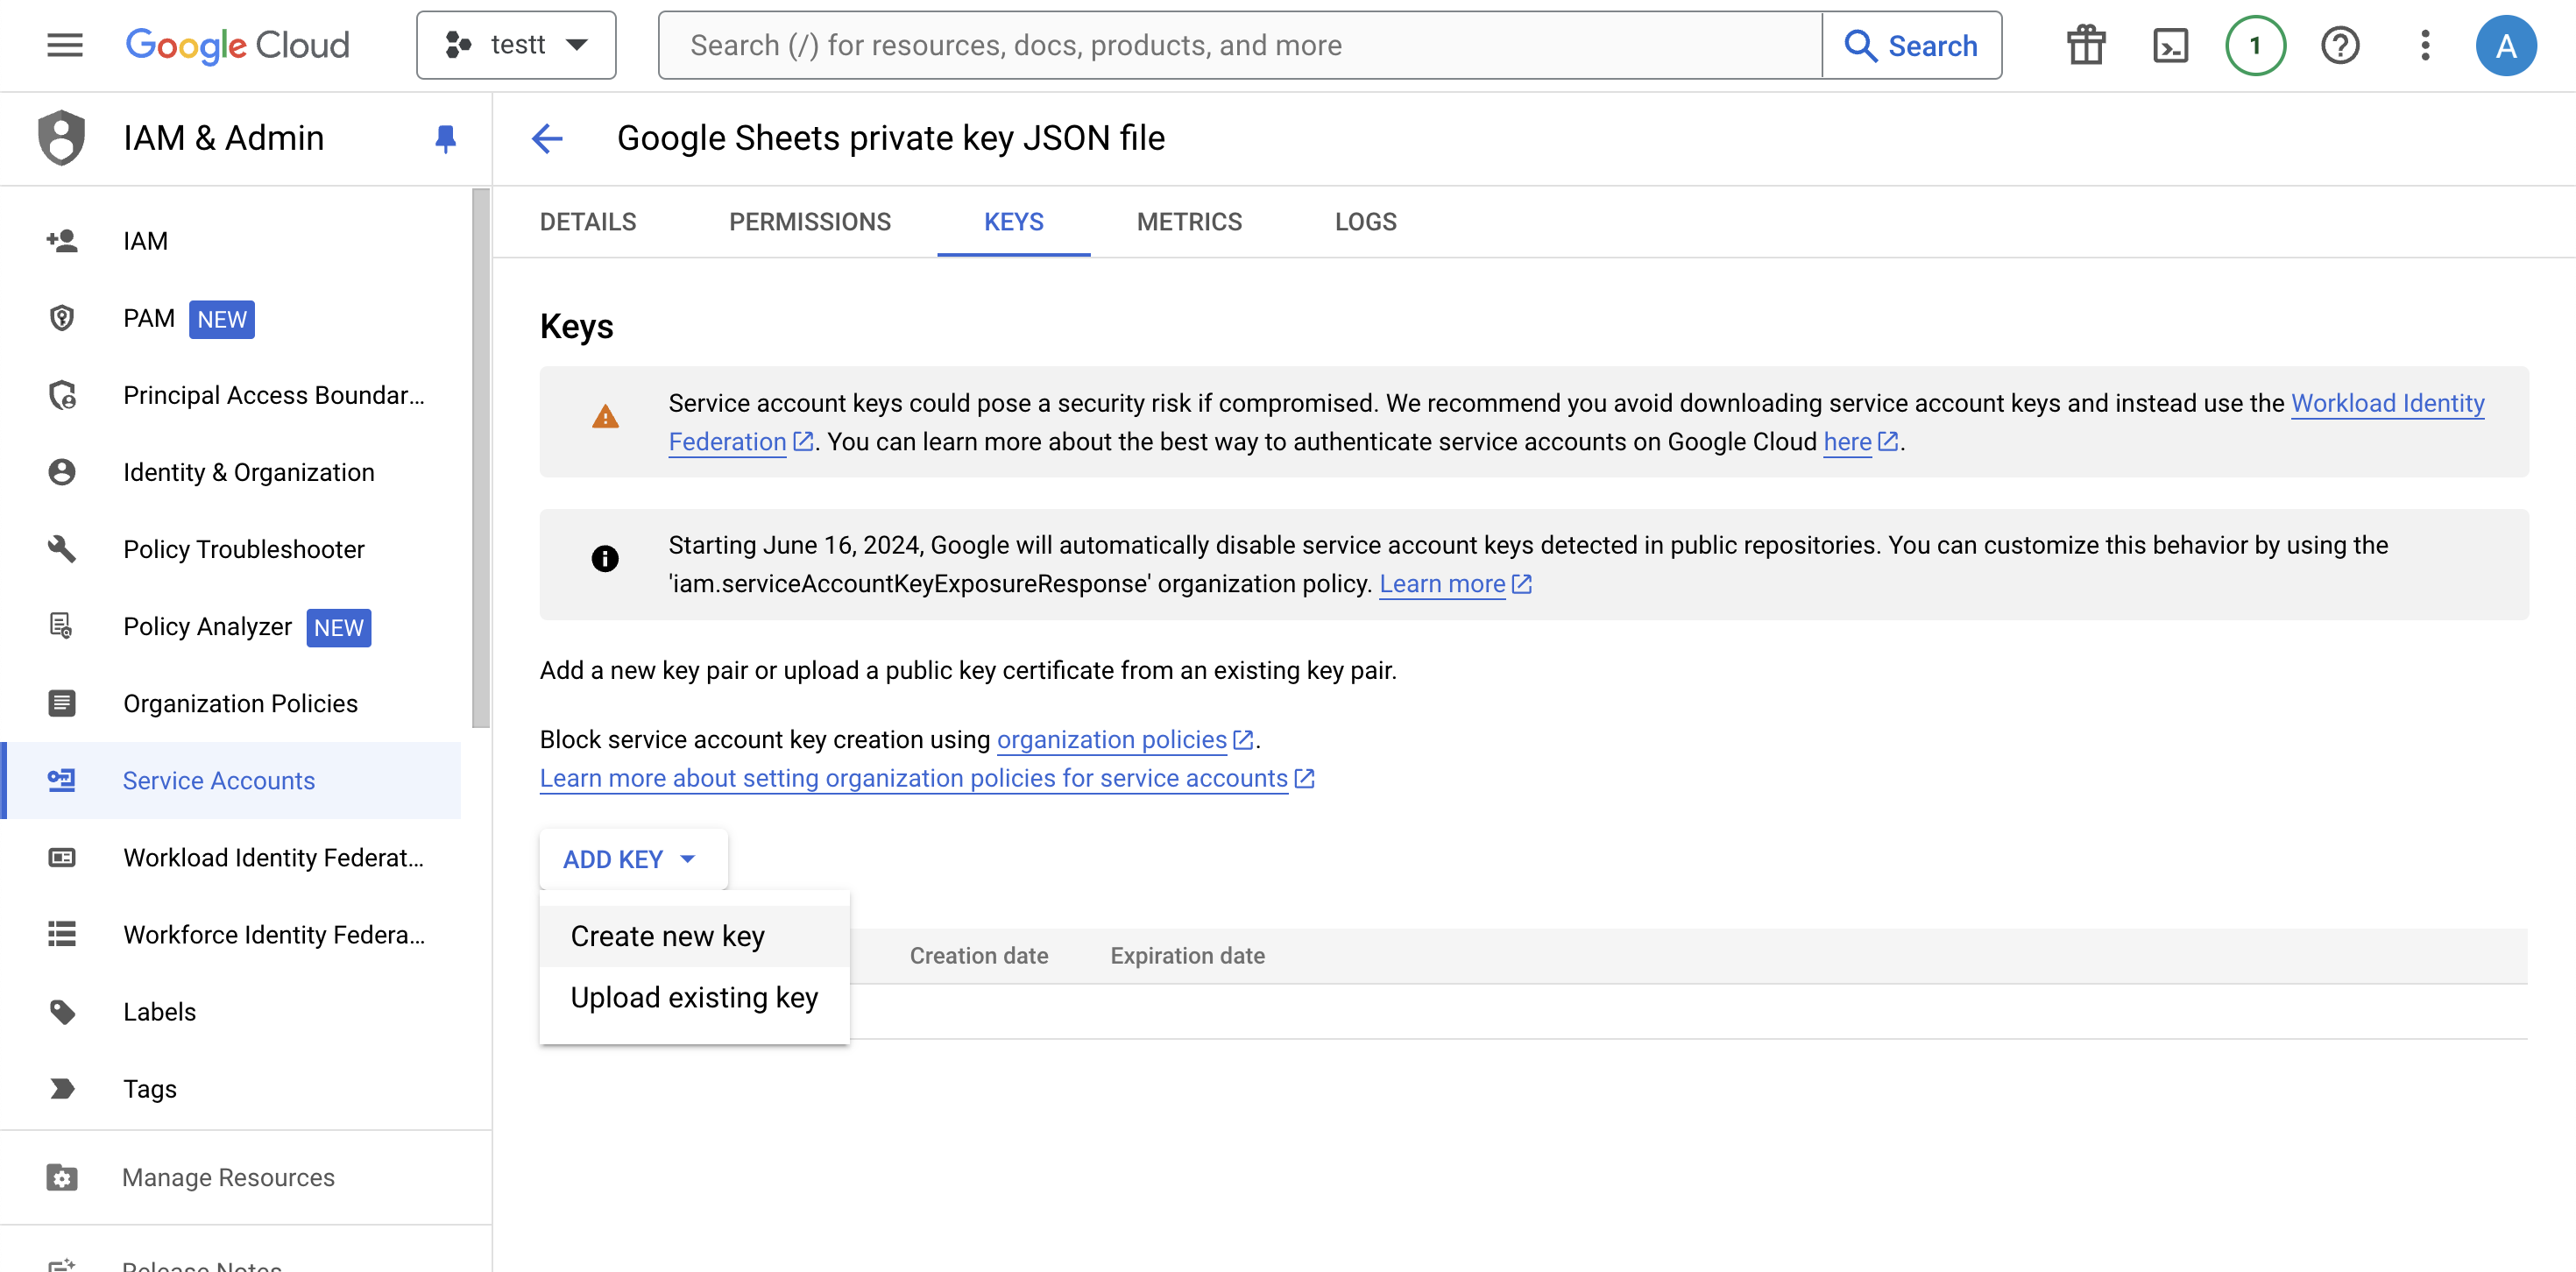Screen dimensions: 2576x1272
Task: Switch to the METRICS tab
Action: click(x=1188, y=222)
